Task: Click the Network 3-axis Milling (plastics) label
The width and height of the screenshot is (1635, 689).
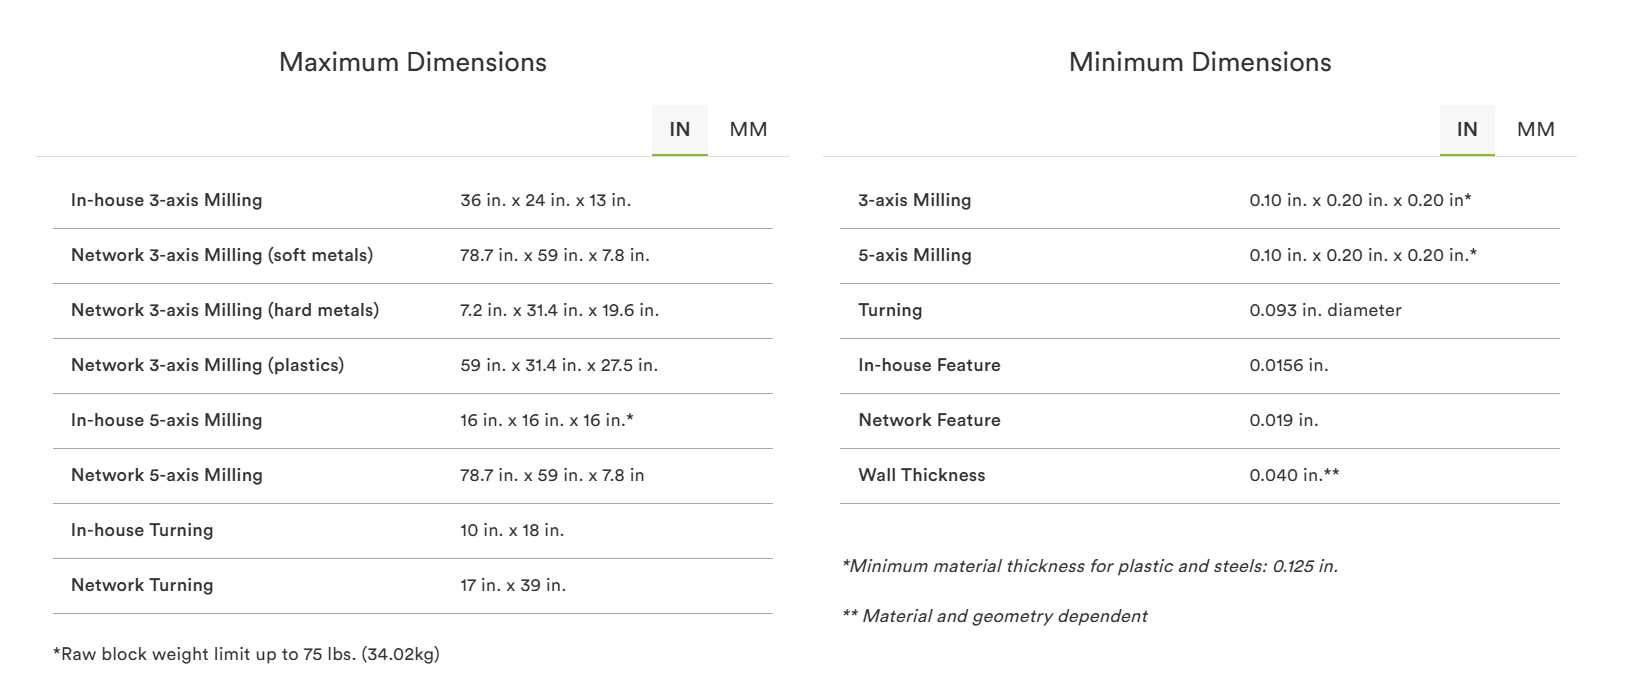Action: pyautogui.click(x=207, y=365)
